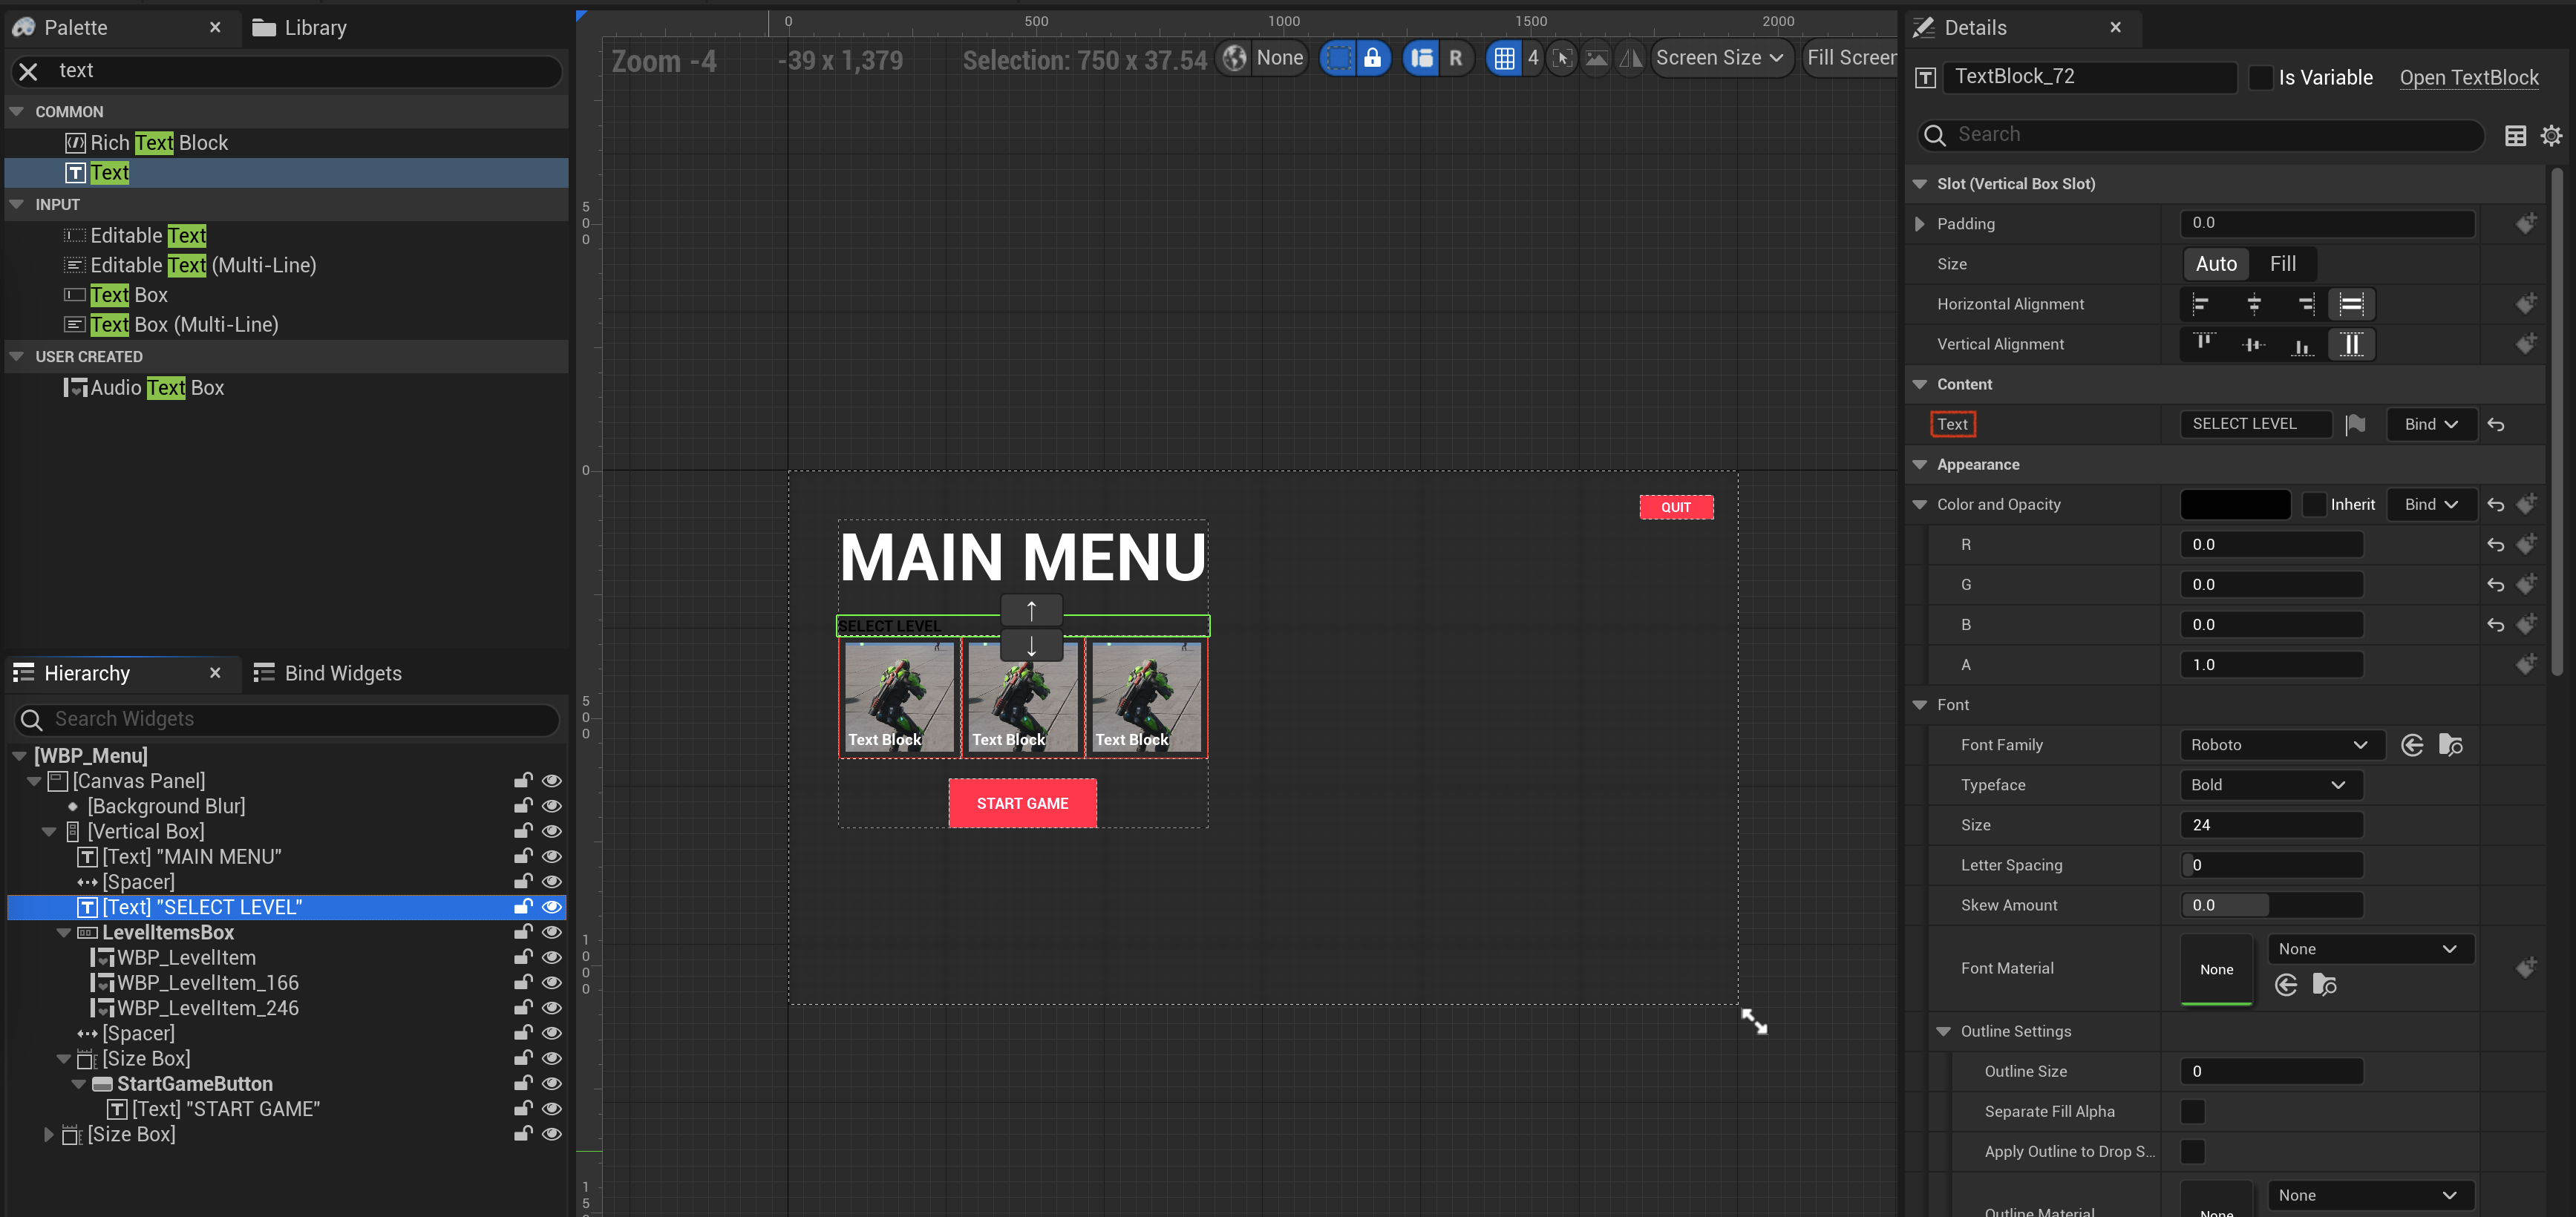Reset the Text property to default
This screenshot has height=1217, width=2576.
coord(2495,424)
